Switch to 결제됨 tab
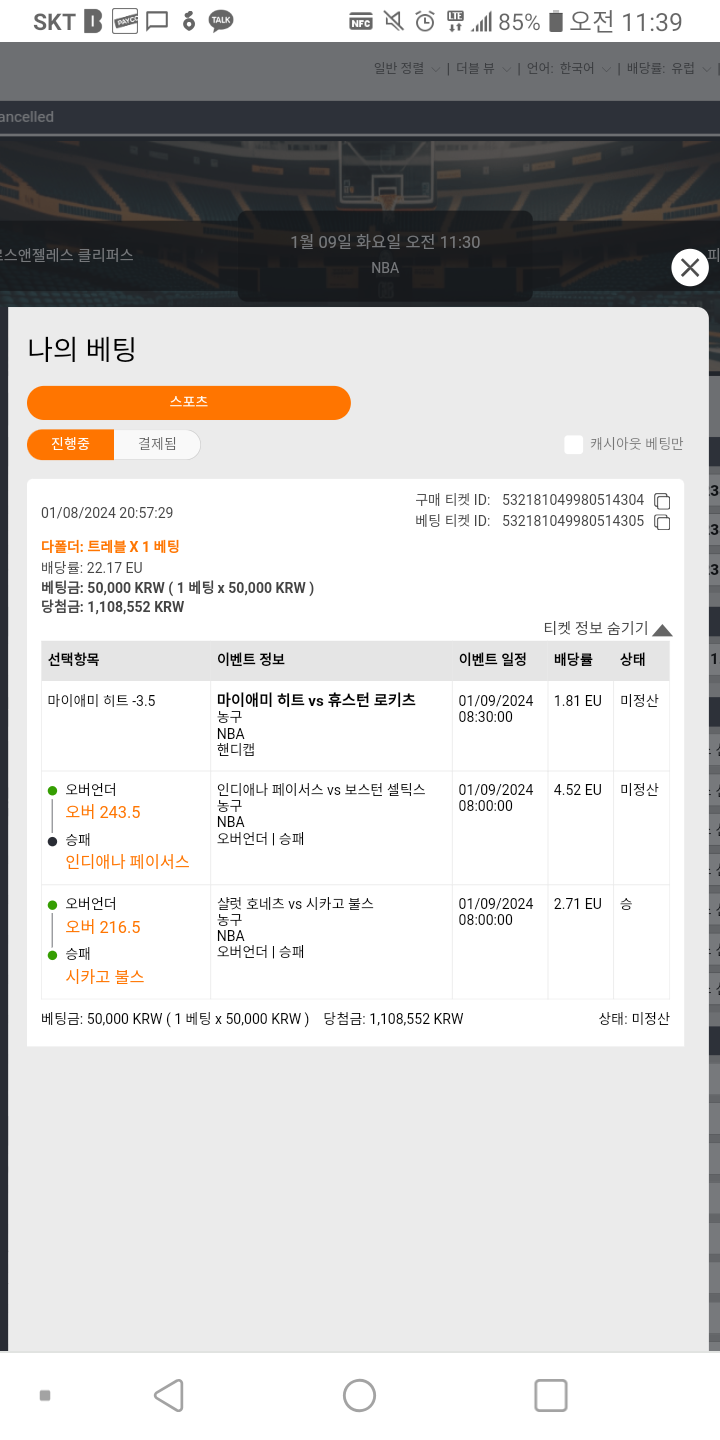Viewport: 720px width, 1440px height. 157,444
